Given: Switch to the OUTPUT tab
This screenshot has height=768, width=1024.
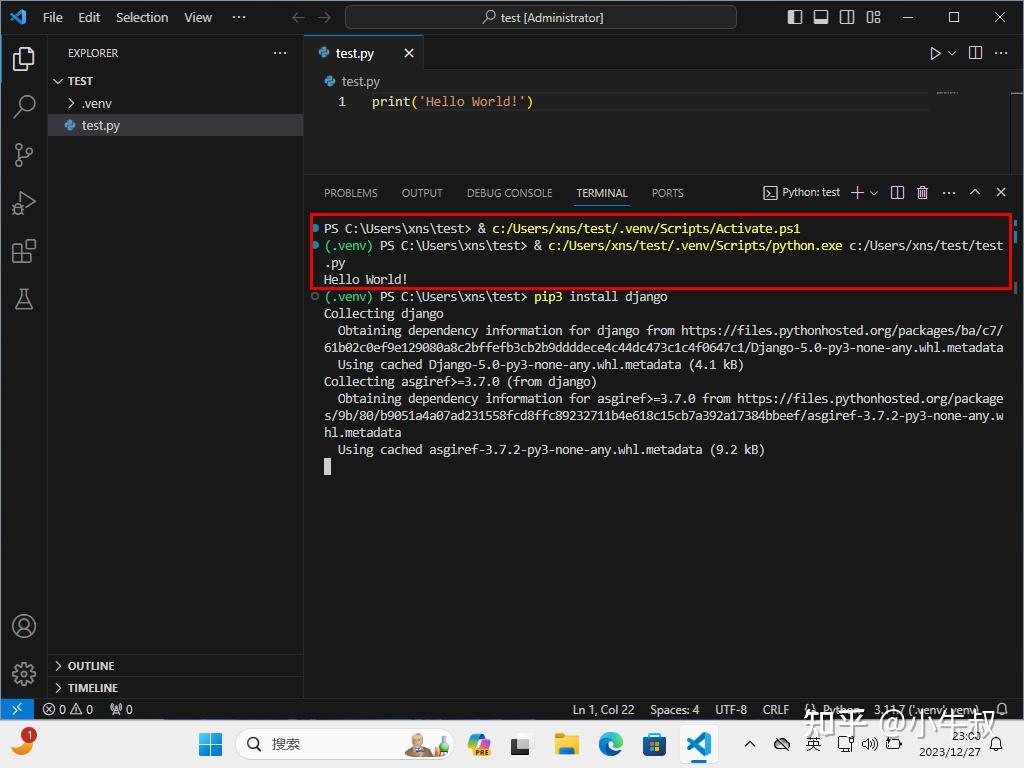Looking at the screenshot, I should coord(421,193).
